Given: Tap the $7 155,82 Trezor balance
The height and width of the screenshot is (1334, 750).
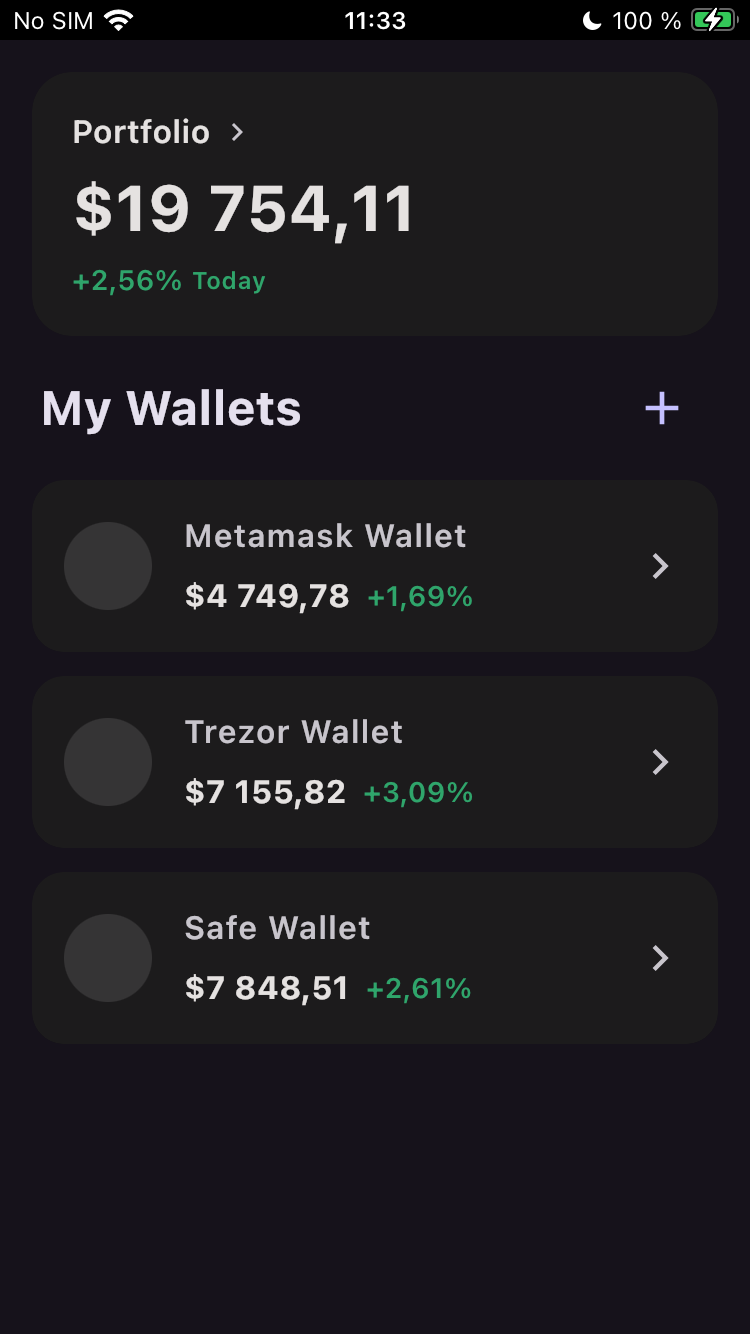Looking at the screenshot, I should (x=265, y=792).
